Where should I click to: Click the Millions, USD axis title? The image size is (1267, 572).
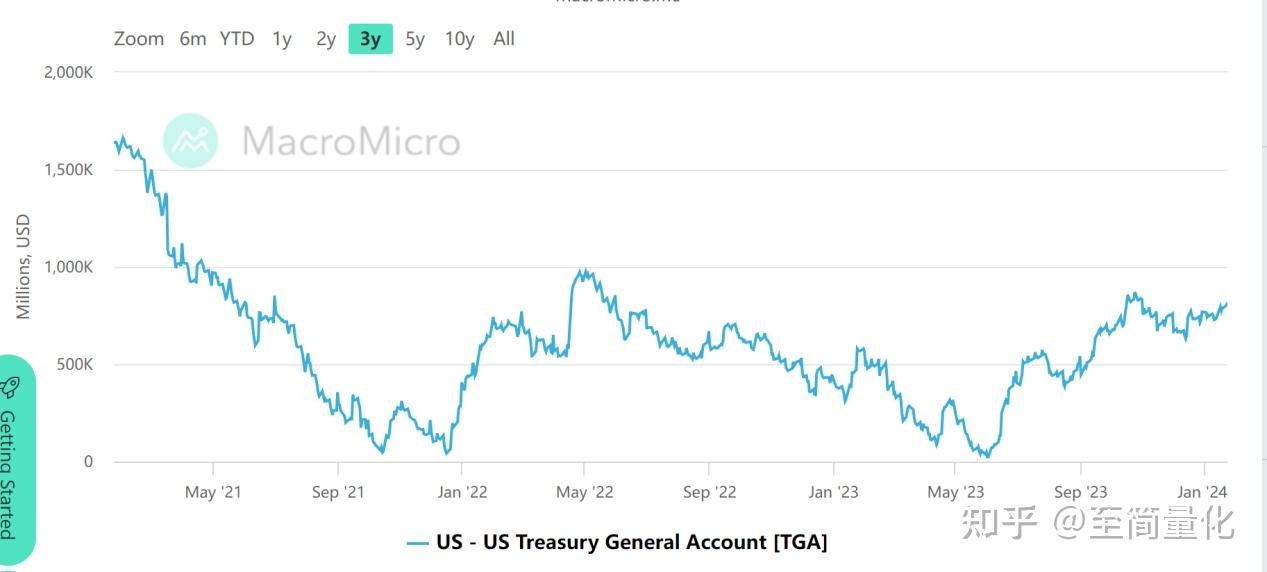(x=23, y=267)
